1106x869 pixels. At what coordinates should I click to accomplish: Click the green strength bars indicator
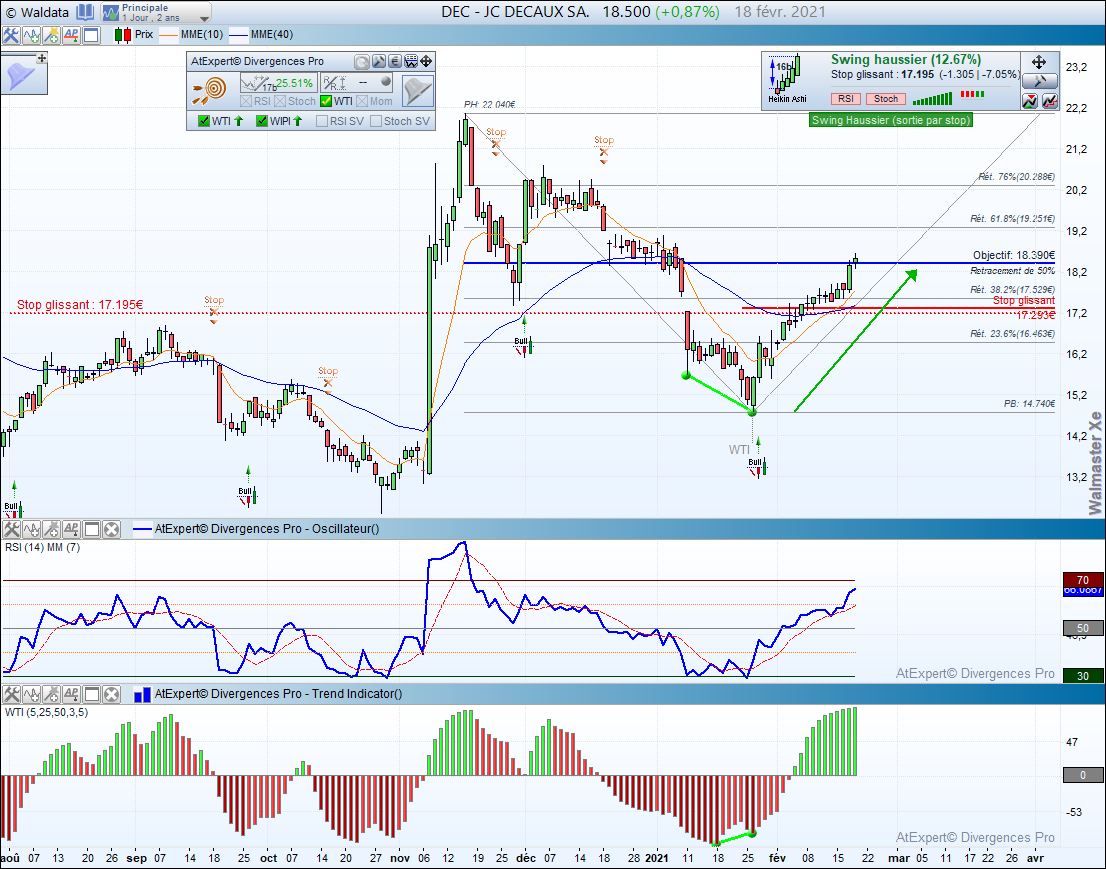click(x=932, y=99)
